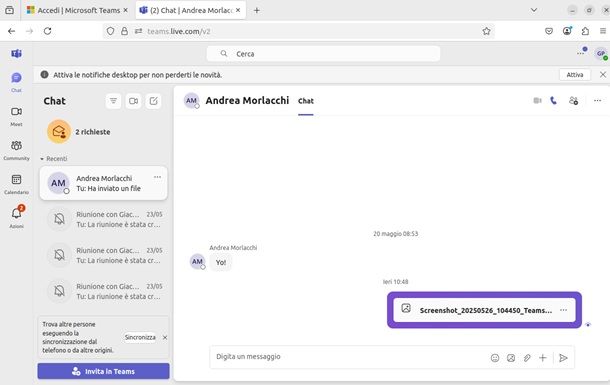Attach a file with the paperclip icon

[x=527, y=358]
